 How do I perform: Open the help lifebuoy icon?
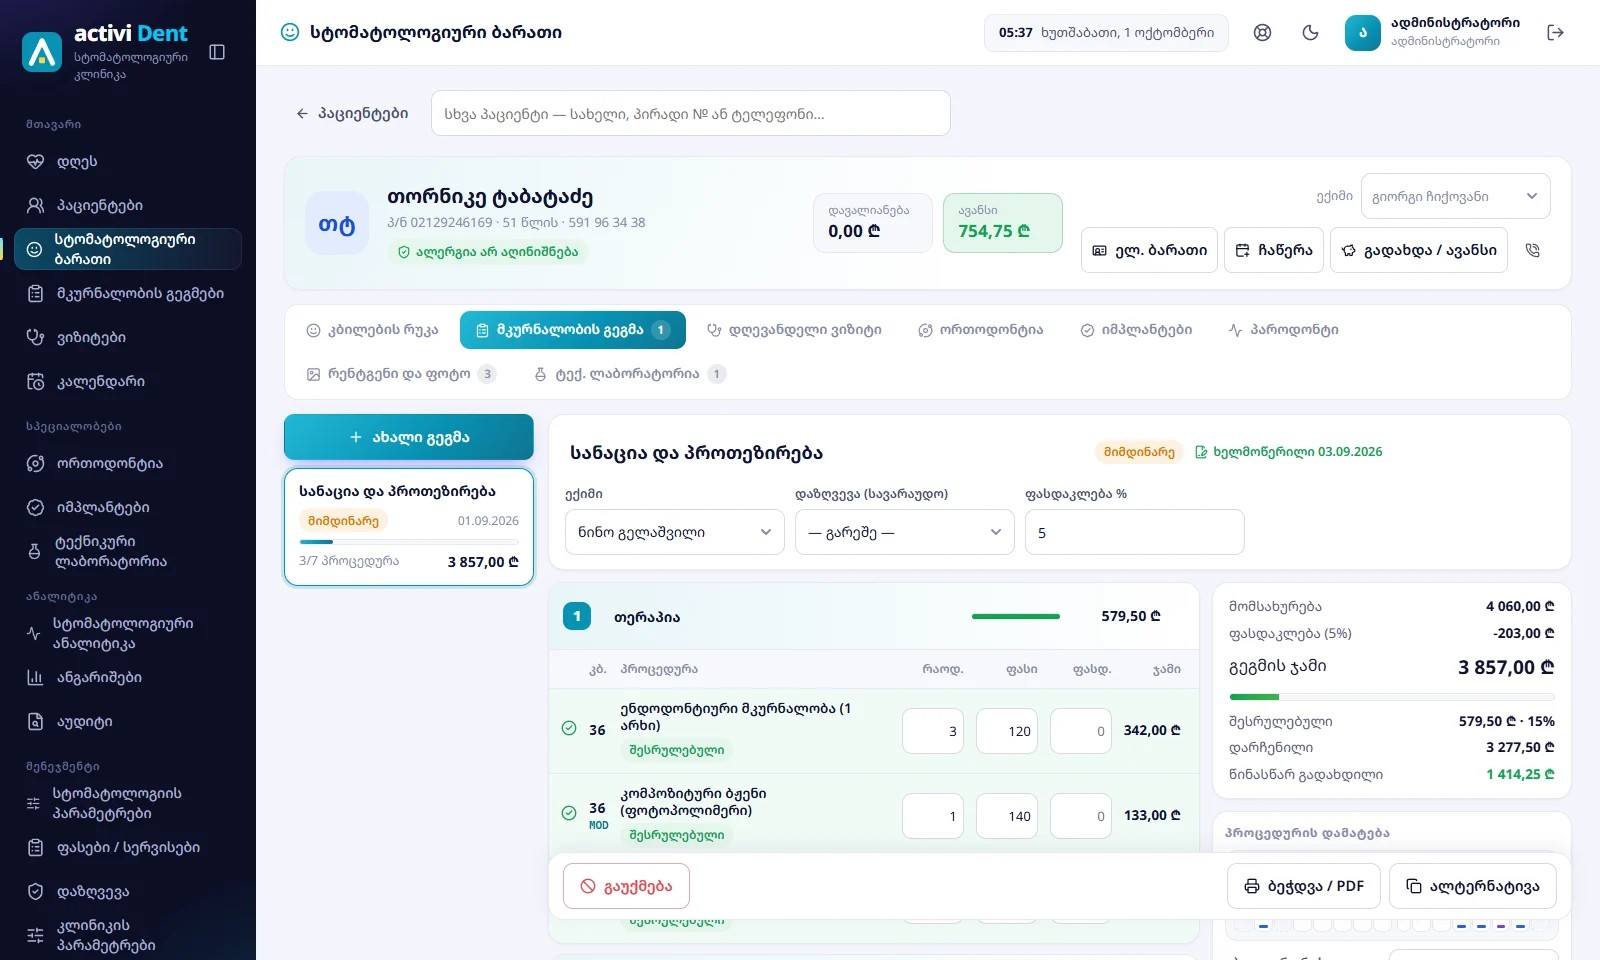coord(1263,33)
